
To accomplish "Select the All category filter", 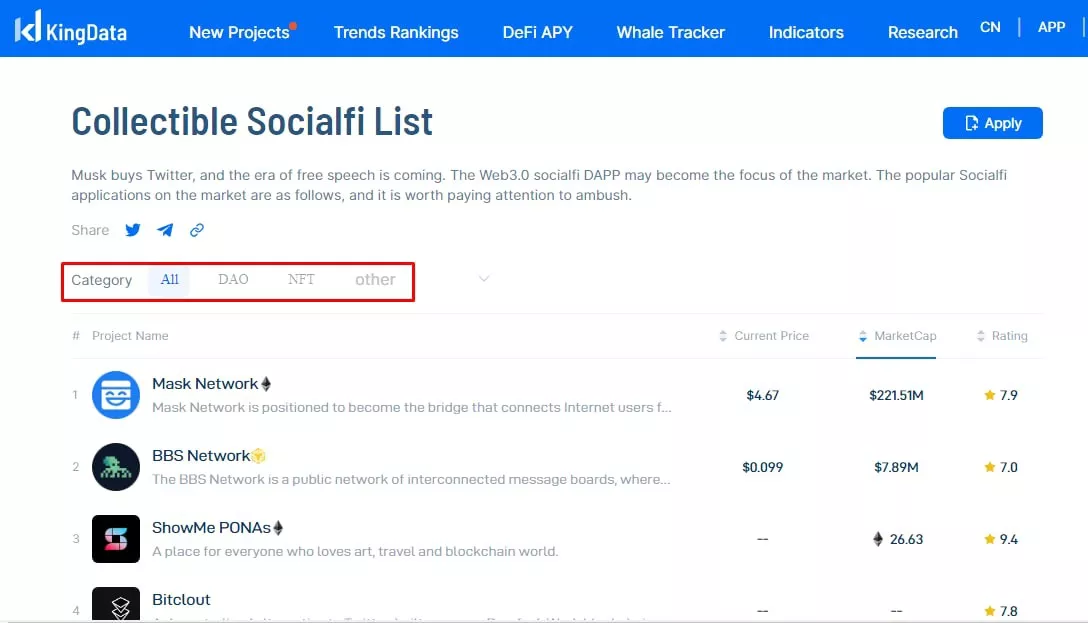I will point(169,280).
